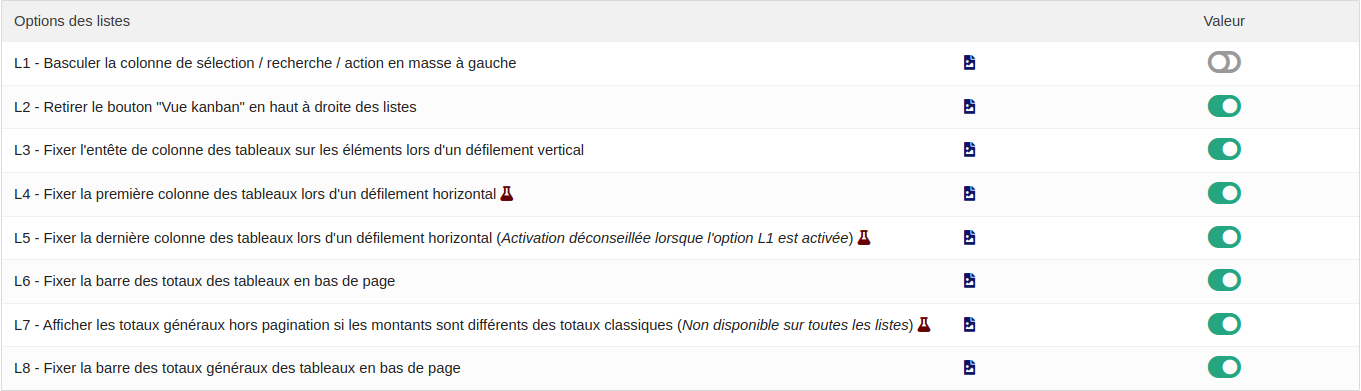This screenshot has width=1361, height=391.
Task: Open the documentation icon for option L8
Action: point(969,368)
